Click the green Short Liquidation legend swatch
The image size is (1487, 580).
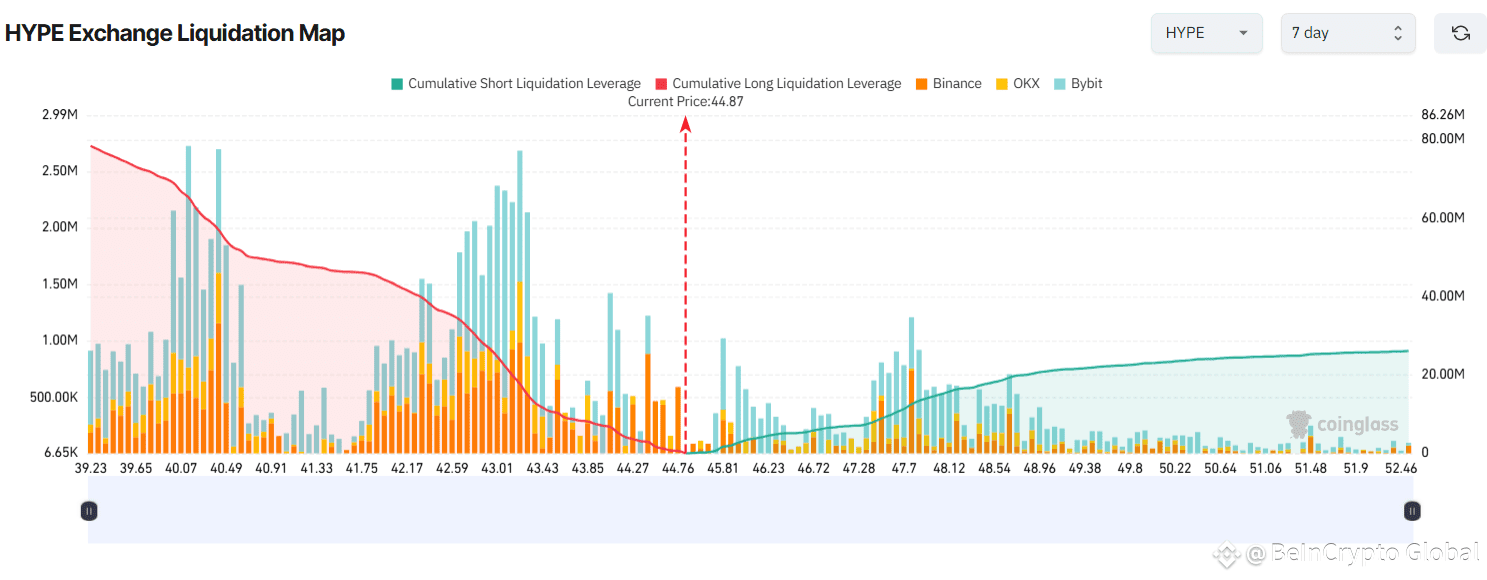tap(396, 84)
